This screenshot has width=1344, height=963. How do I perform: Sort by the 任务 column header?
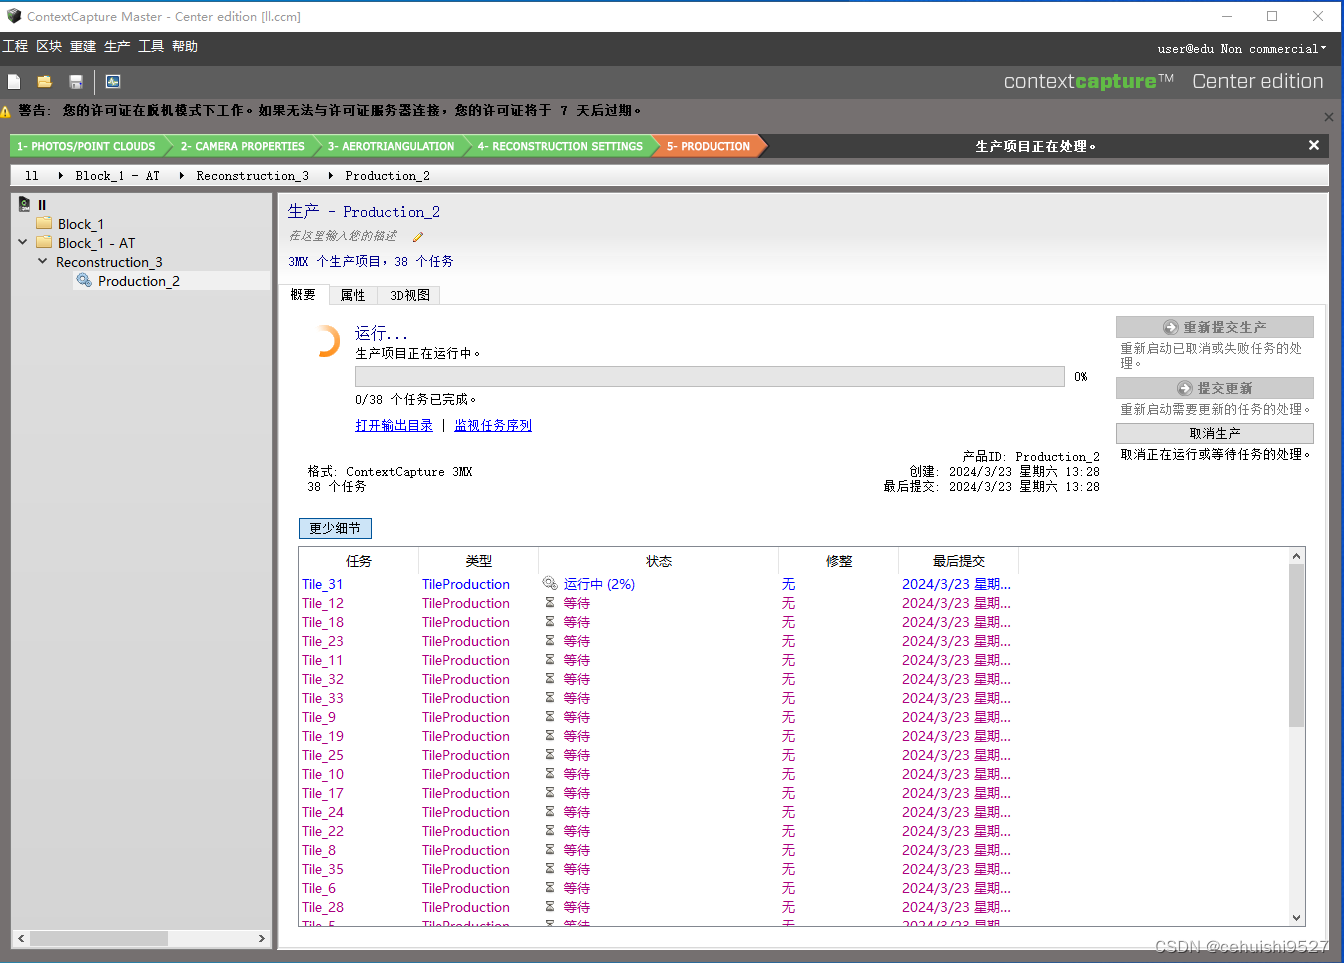click(x=359, y=561)
